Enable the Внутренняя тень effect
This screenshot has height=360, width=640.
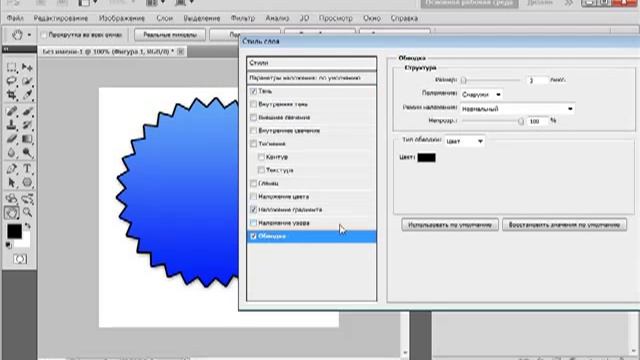pyautogui.click(x=253, y=104)
